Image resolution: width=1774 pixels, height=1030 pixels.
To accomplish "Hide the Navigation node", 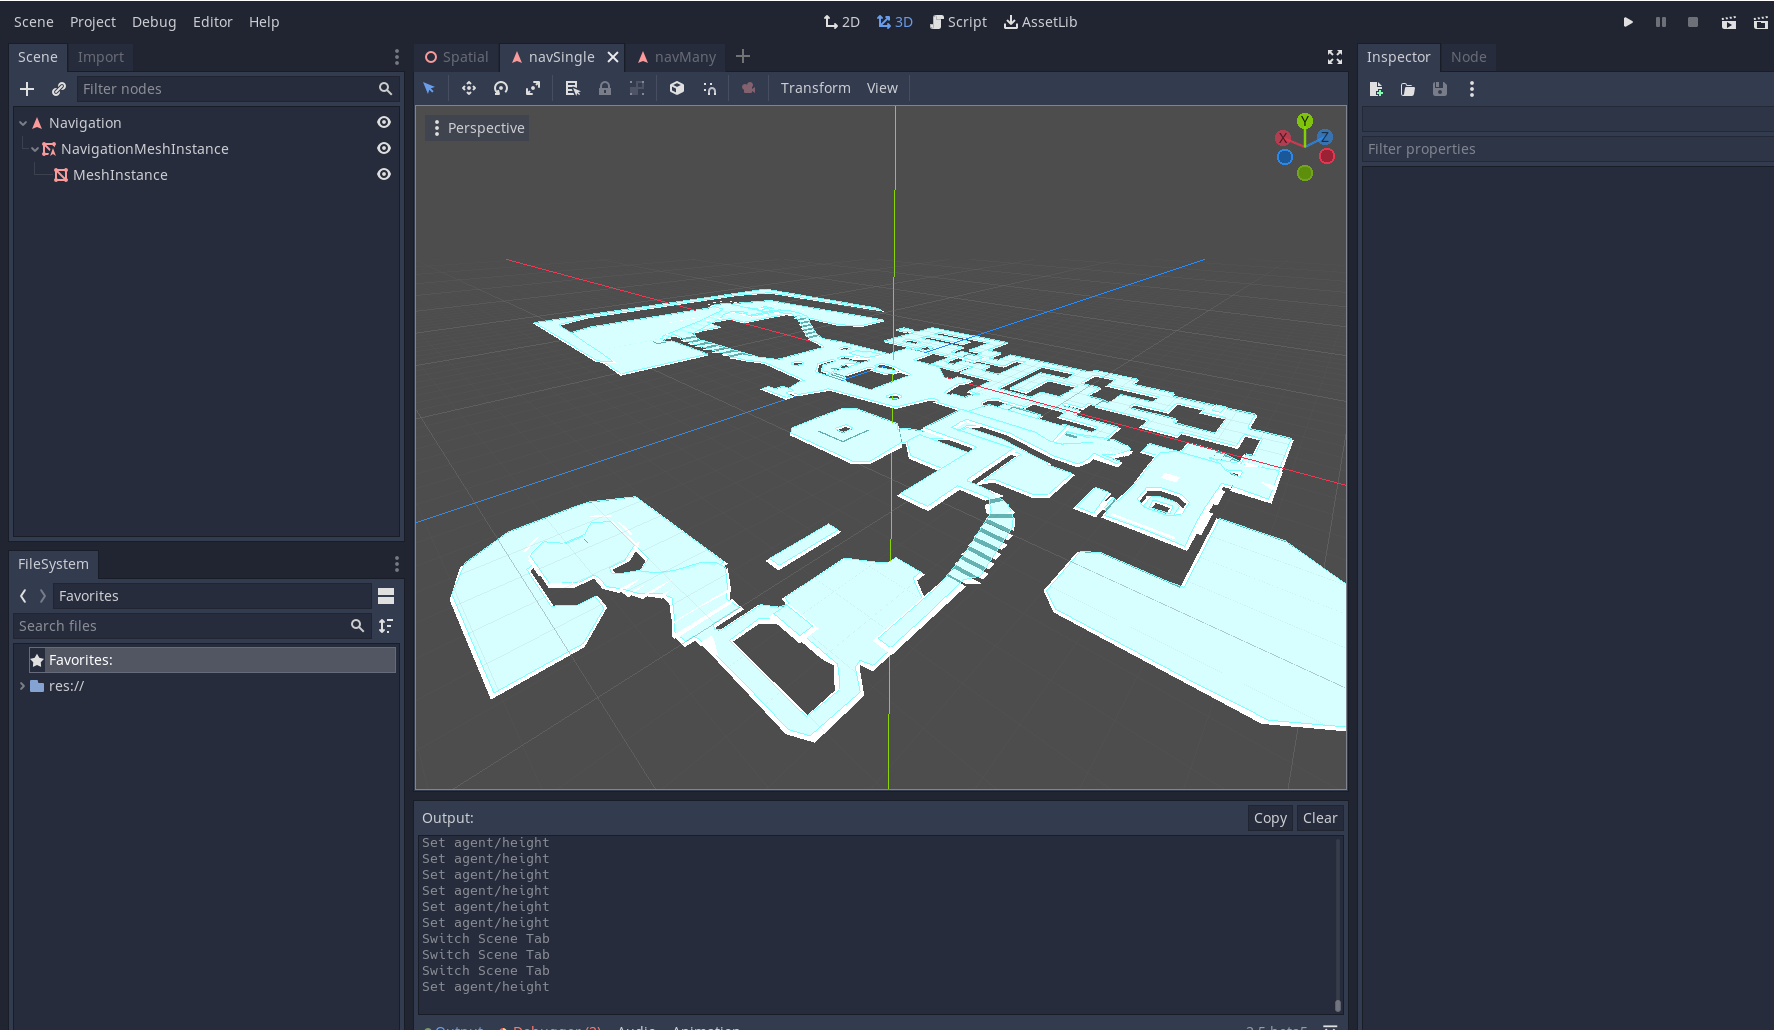I will coord(384,122).
